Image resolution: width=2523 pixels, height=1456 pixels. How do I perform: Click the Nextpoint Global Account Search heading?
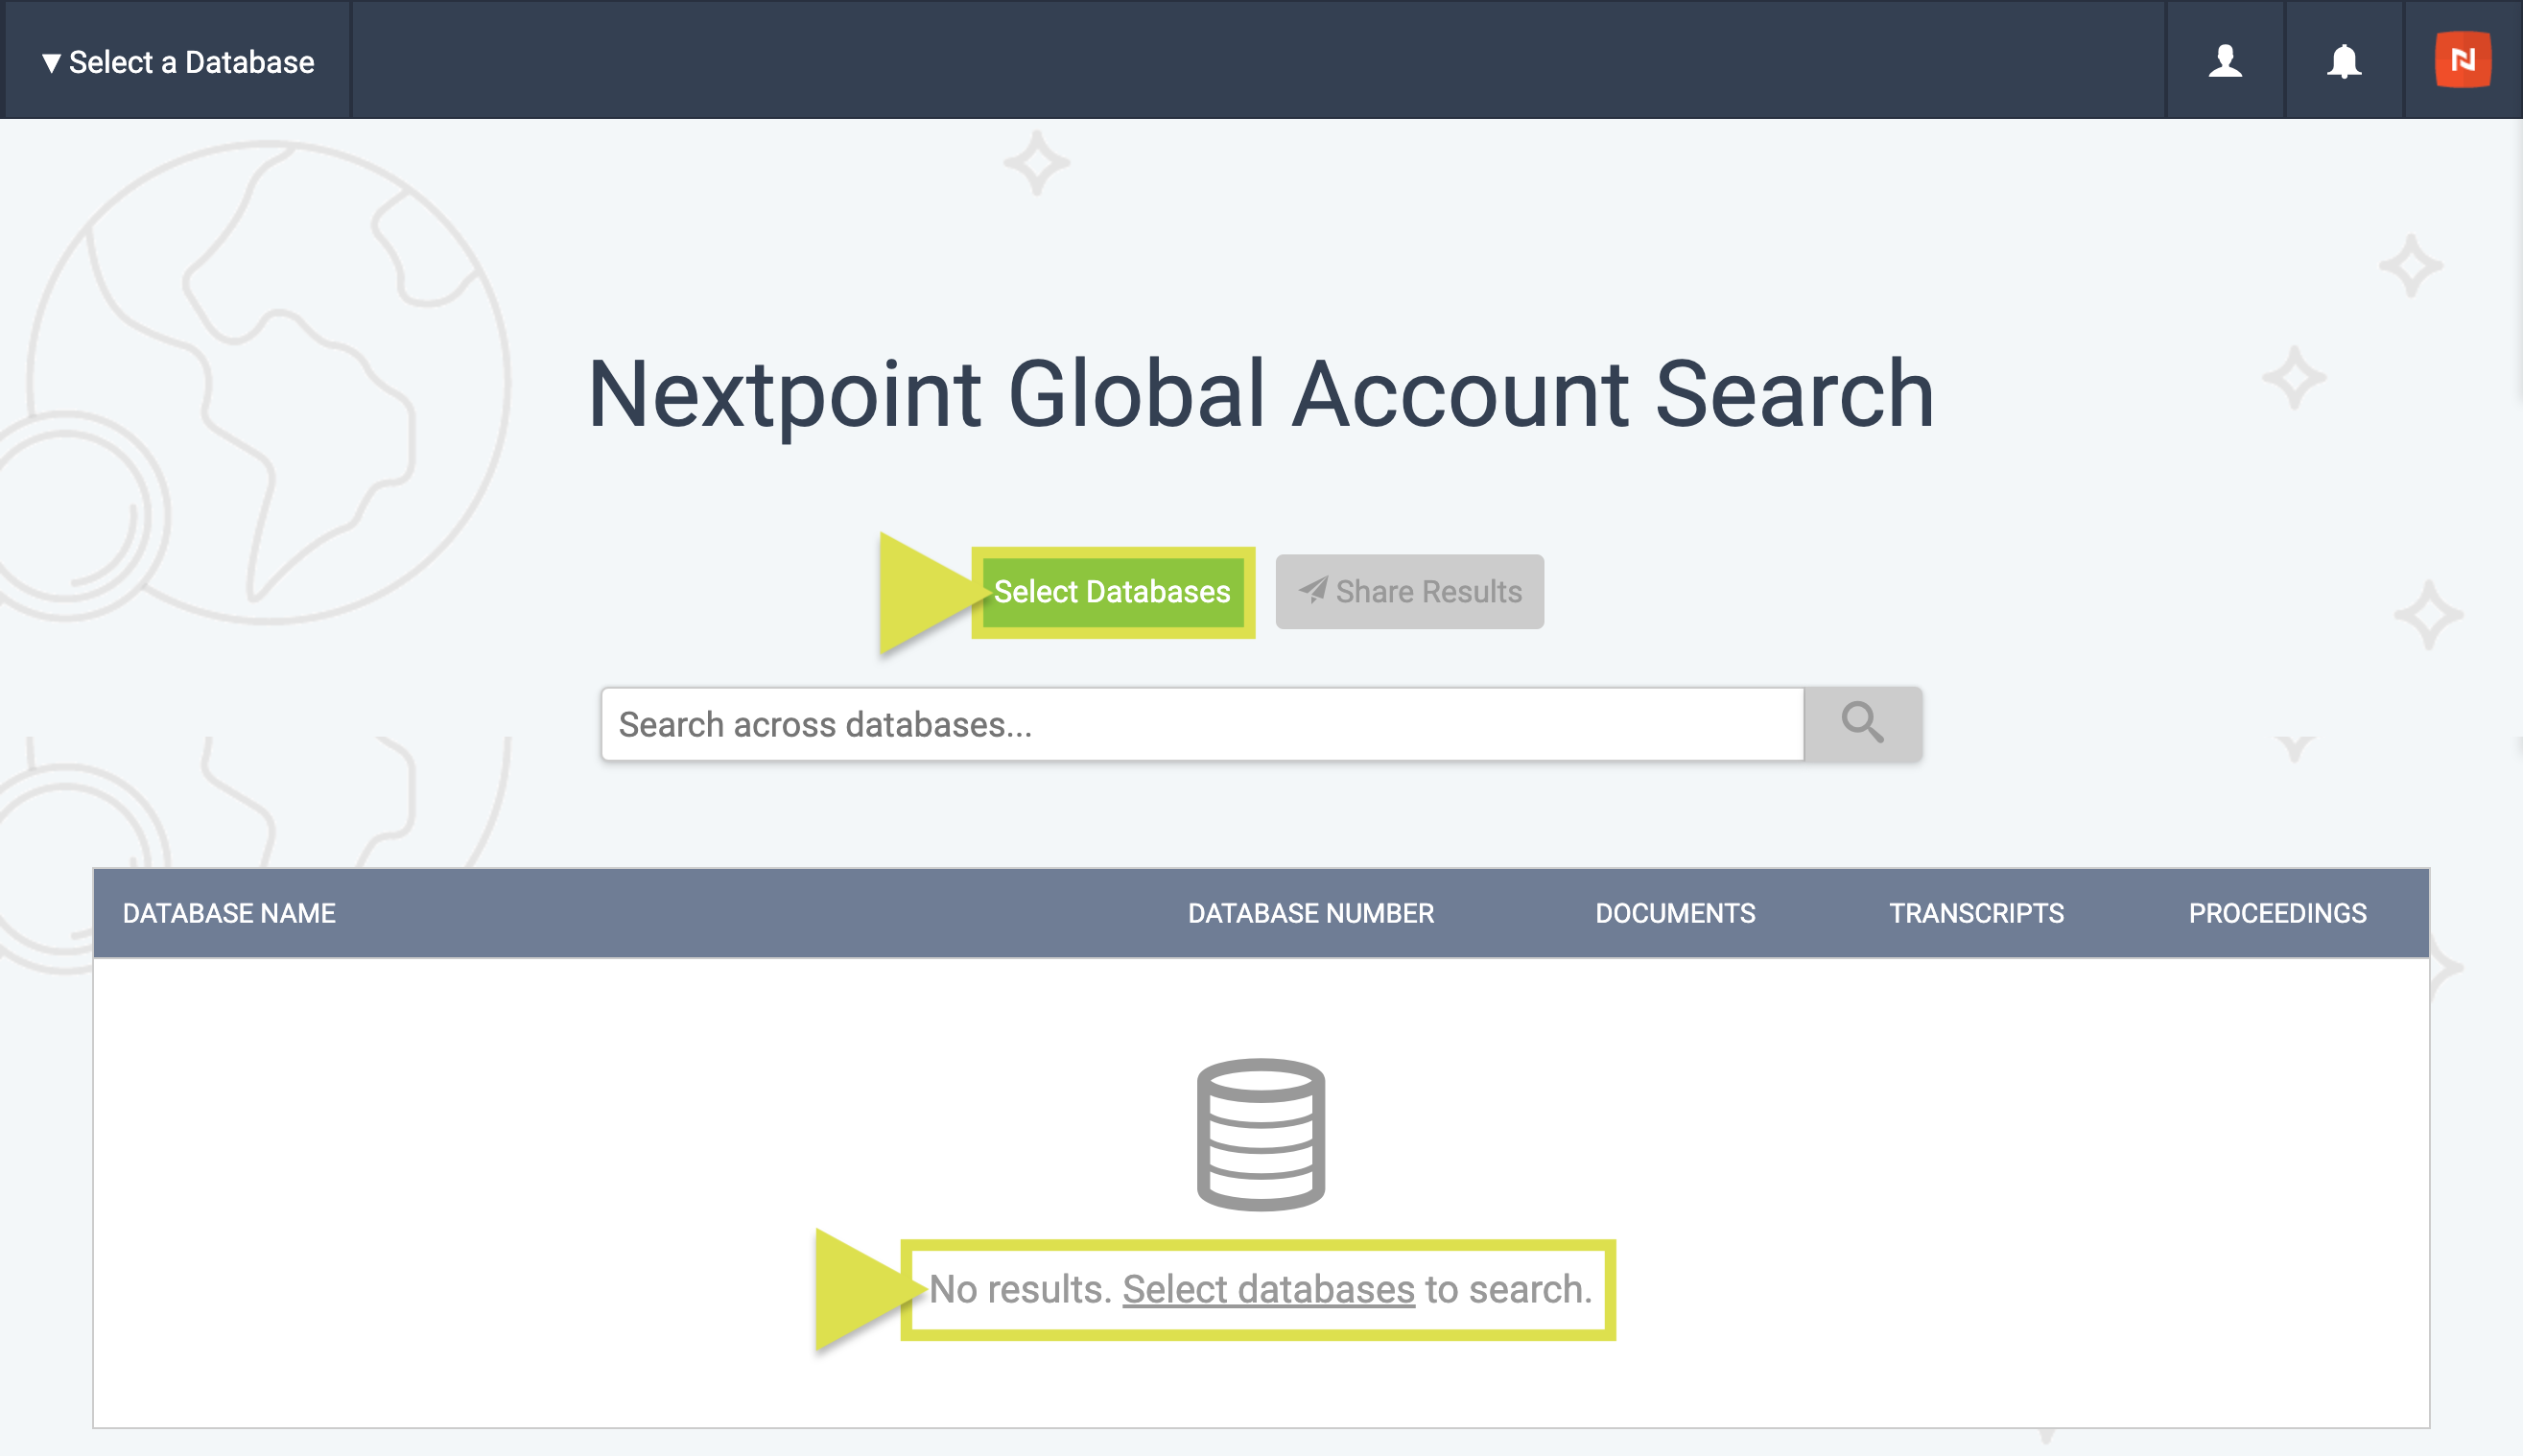pyautogui.click(x=1261, y=394)
